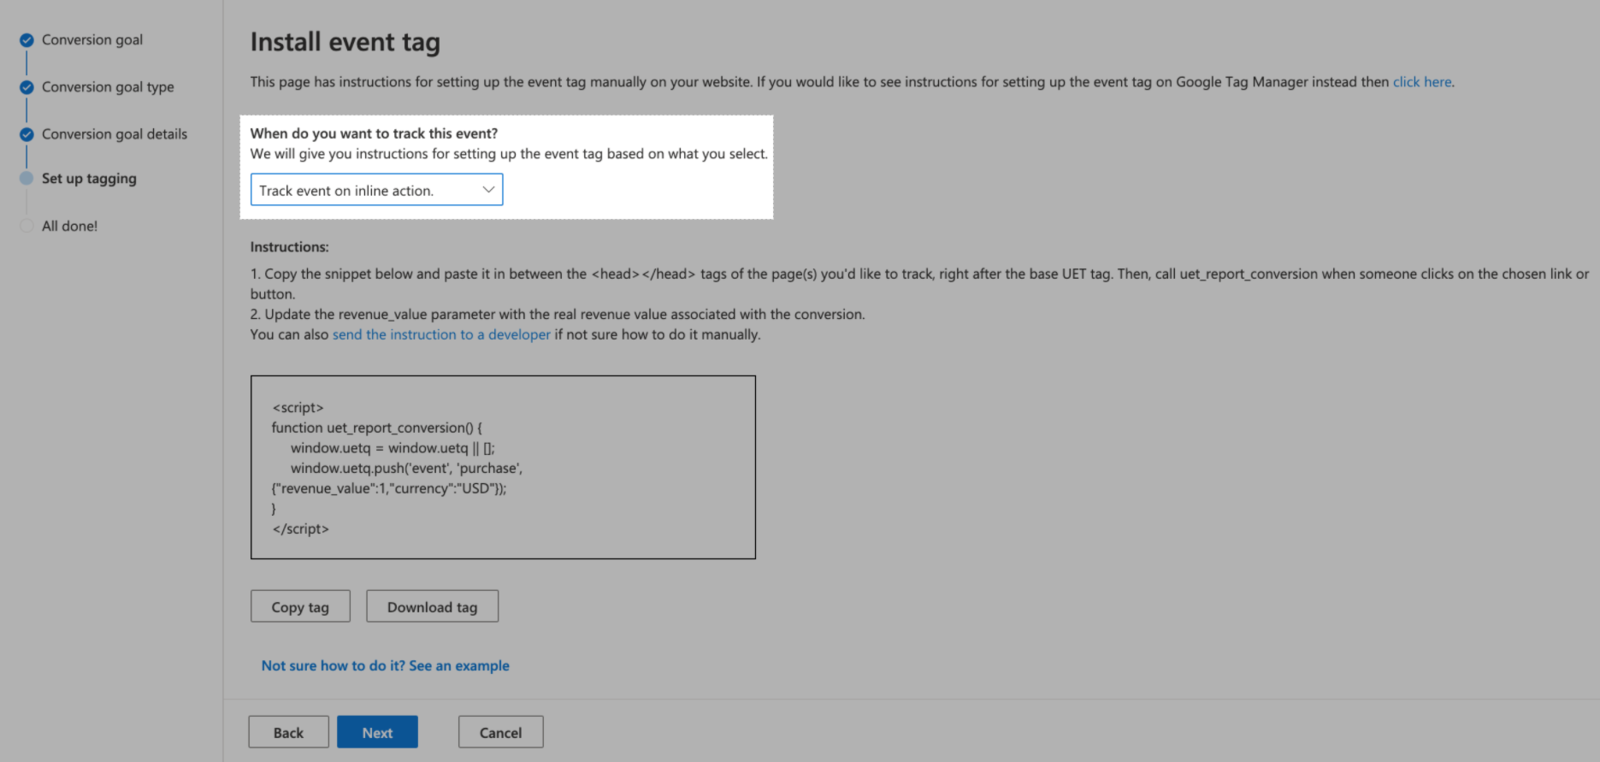Go to the Conversion goal step
This screenshot has height=762, width=1600.
coord(92,40)
